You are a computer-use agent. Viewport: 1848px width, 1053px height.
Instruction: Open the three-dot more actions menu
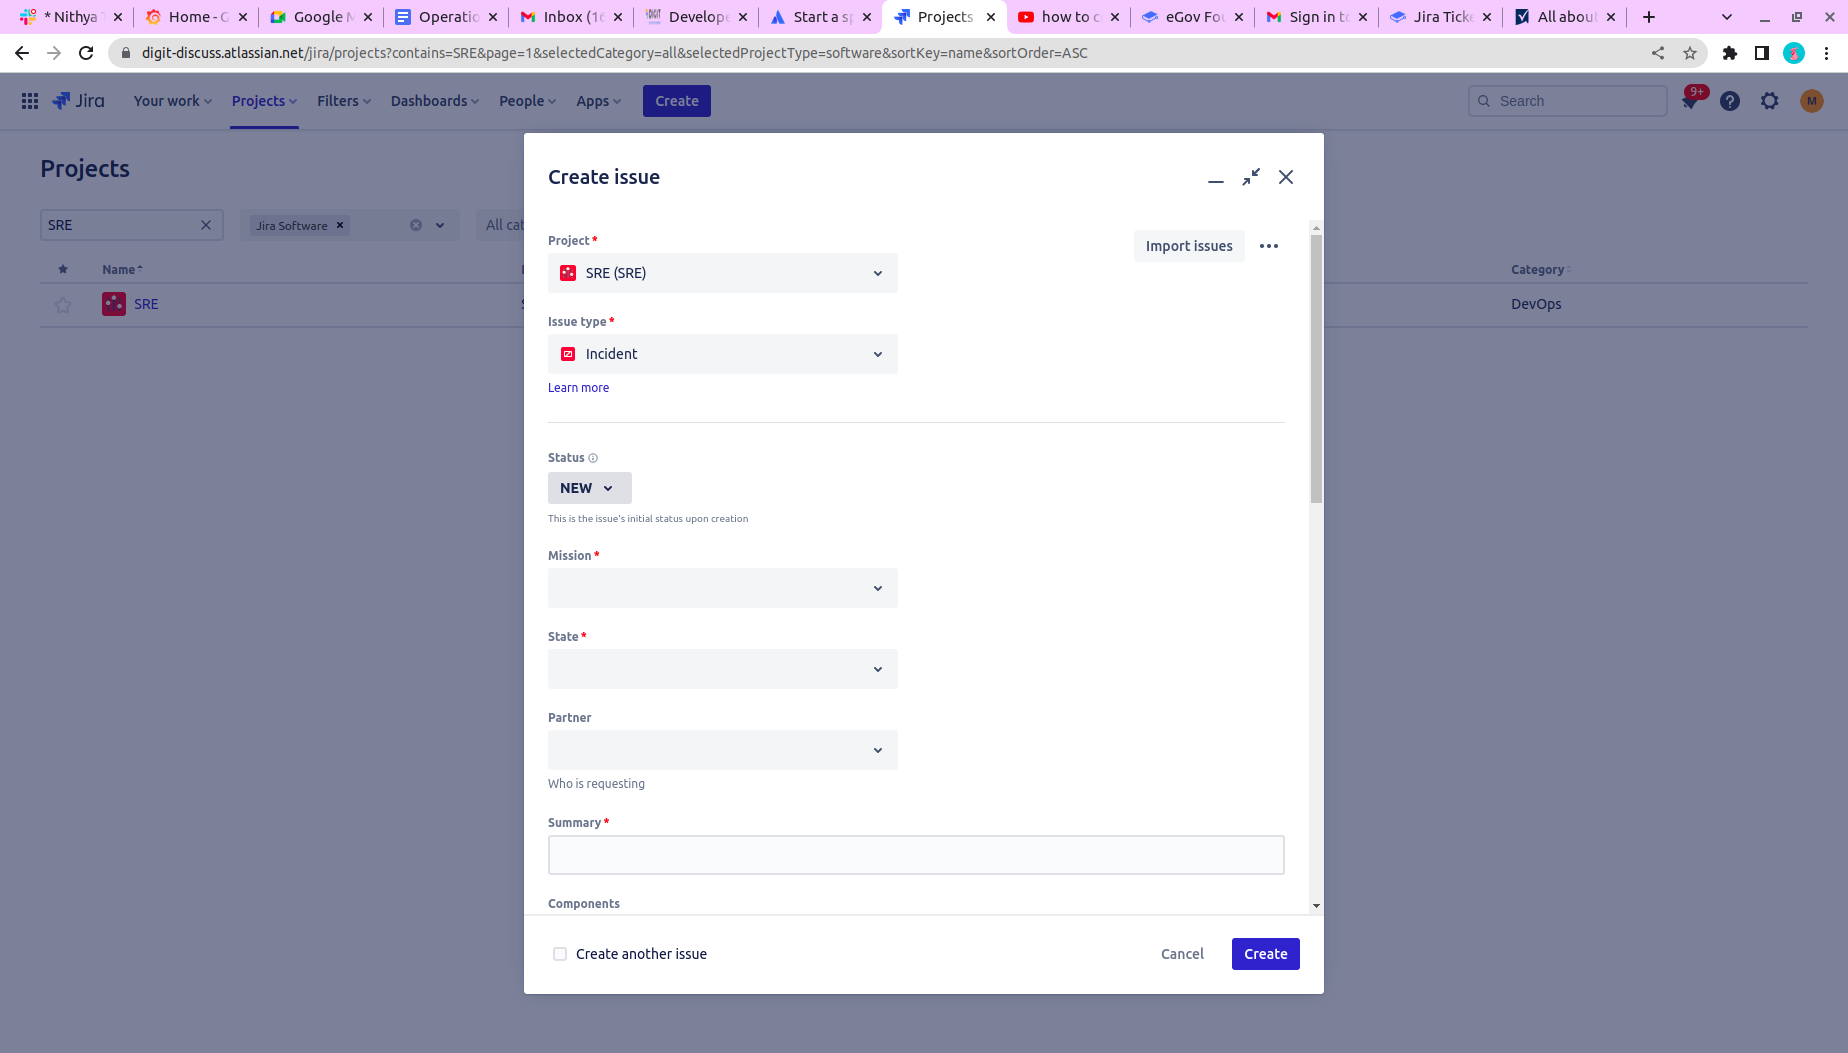[x=1269, y=246]
